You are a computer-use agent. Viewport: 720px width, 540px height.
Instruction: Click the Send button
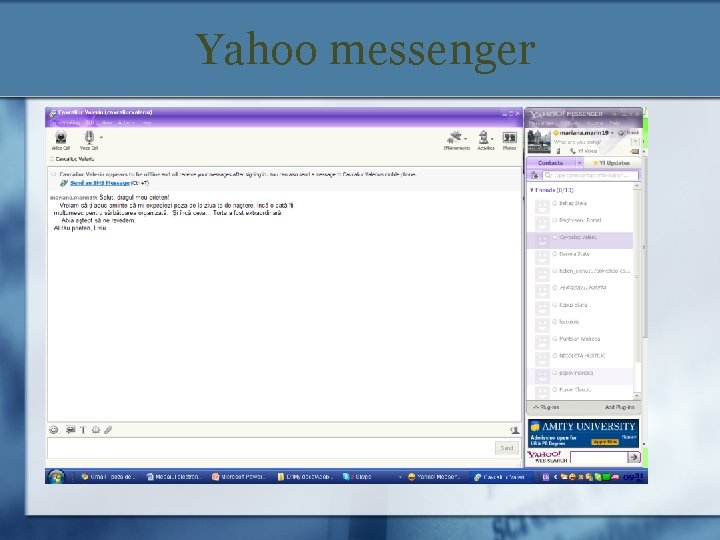(506, 448)
